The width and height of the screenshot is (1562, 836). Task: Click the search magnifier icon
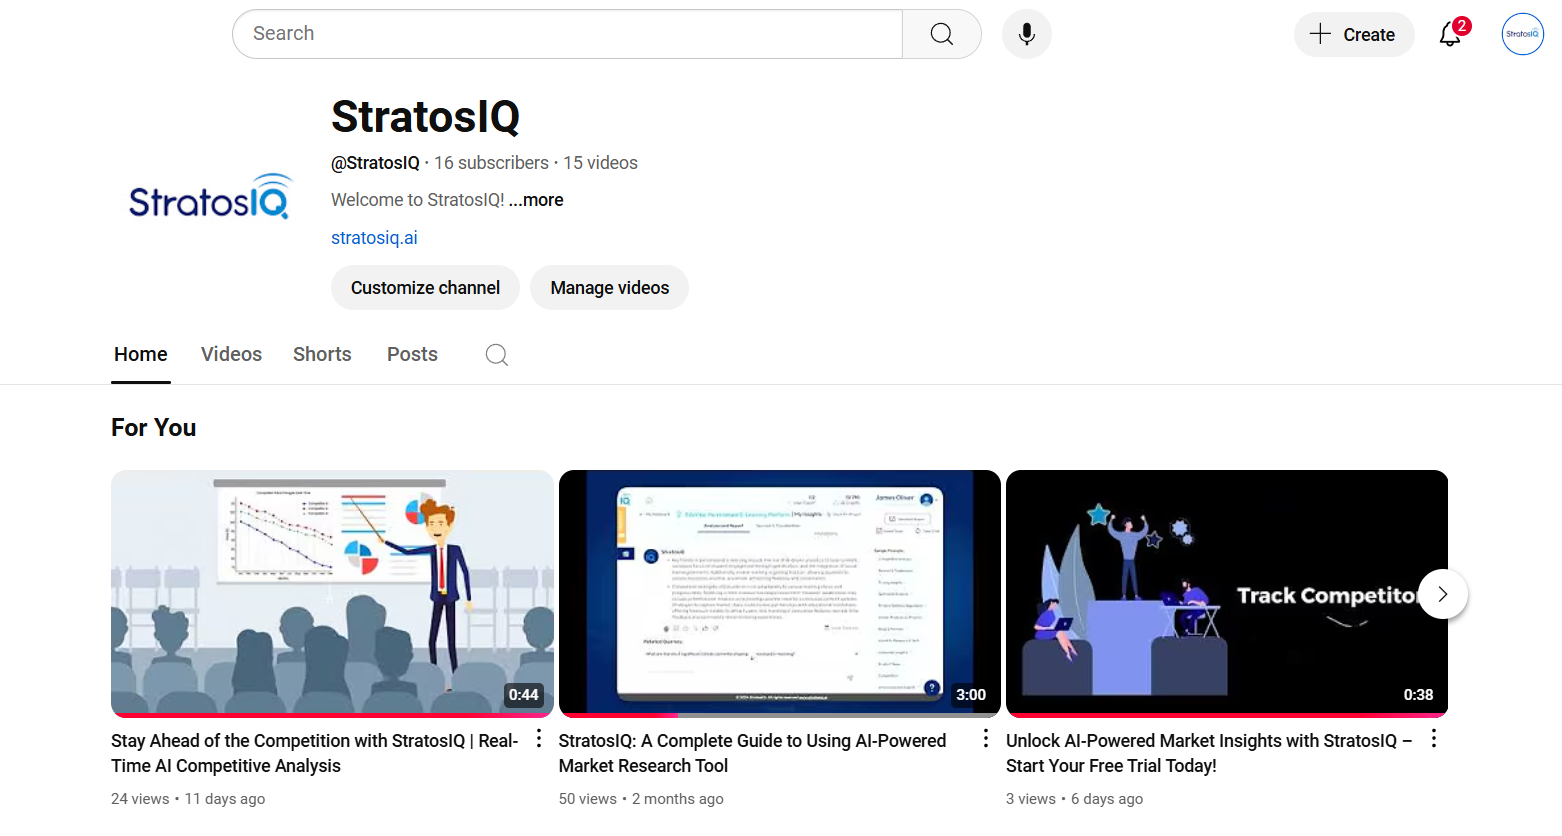(941, 33)
